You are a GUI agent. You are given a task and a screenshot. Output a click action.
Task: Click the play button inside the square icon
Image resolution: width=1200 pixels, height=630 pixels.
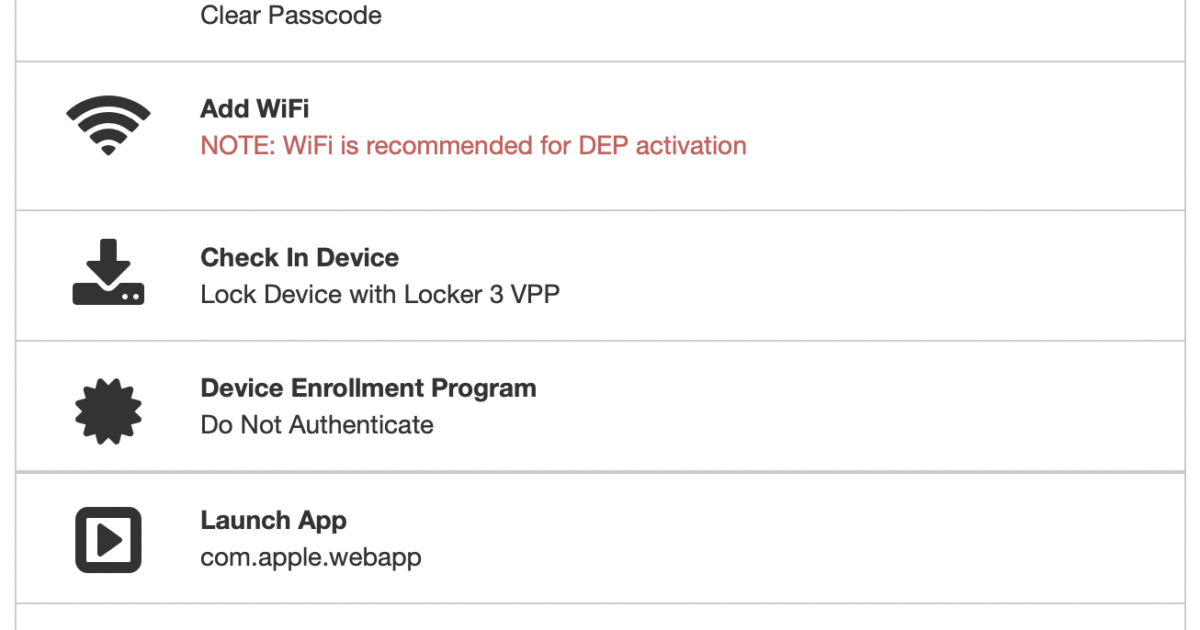pyautogui.click(x=108, y=538)
